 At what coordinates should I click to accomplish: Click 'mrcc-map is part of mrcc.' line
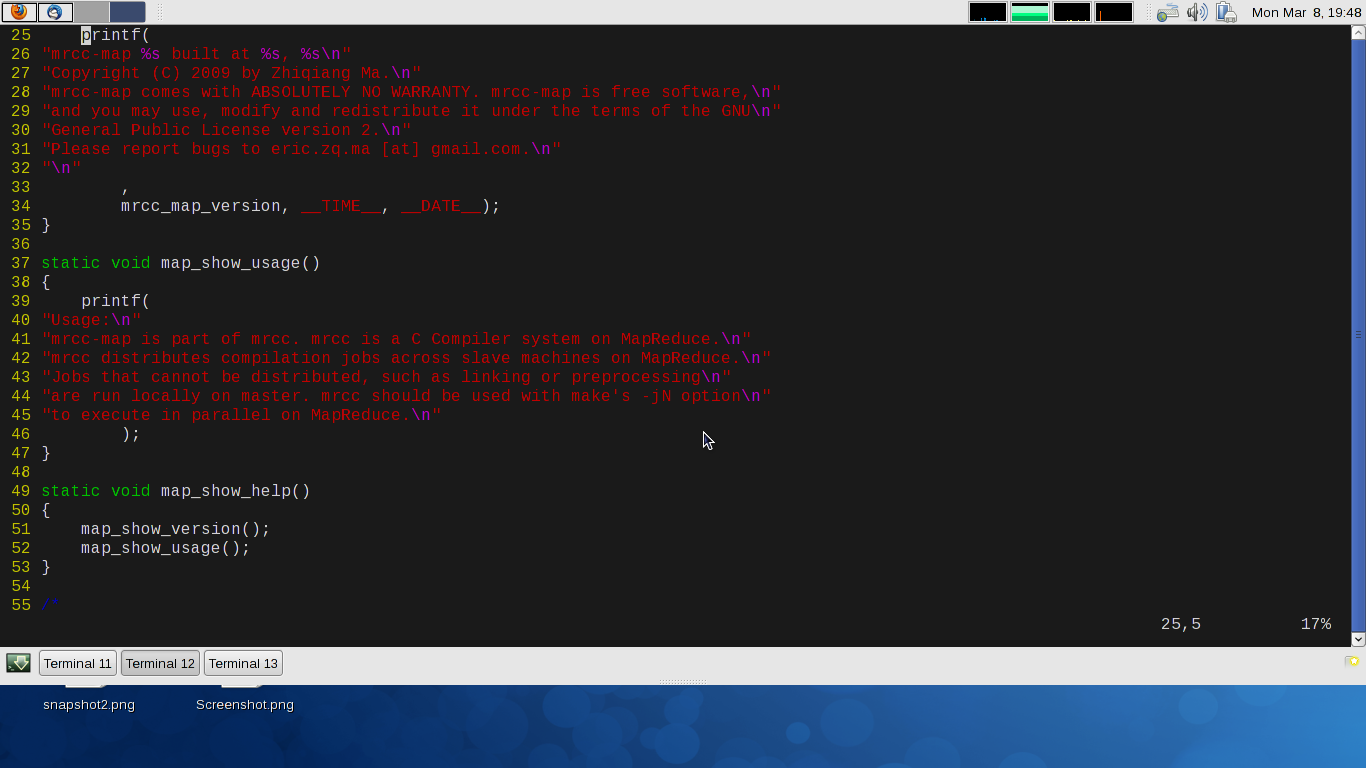click(396, 339)
